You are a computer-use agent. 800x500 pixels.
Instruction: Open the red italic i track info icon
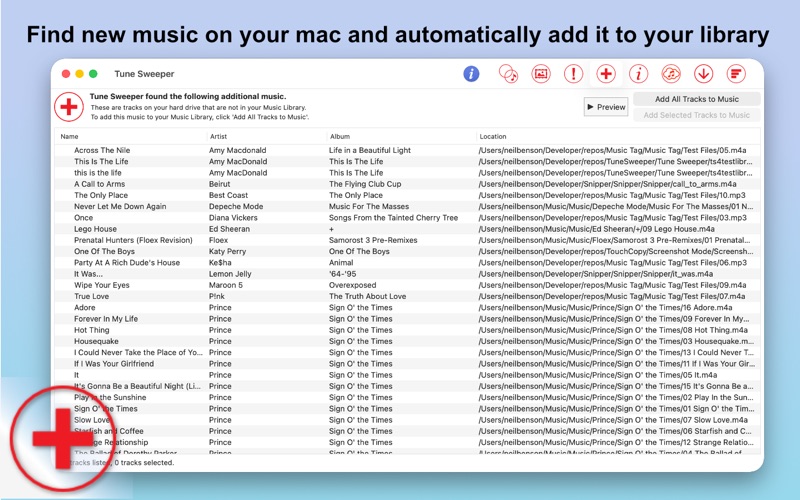[x=638, y=74]
